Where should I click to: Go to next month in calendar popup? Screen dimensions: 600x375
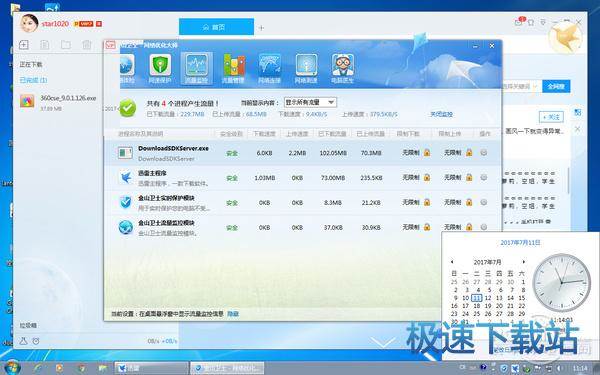point(524,262)
